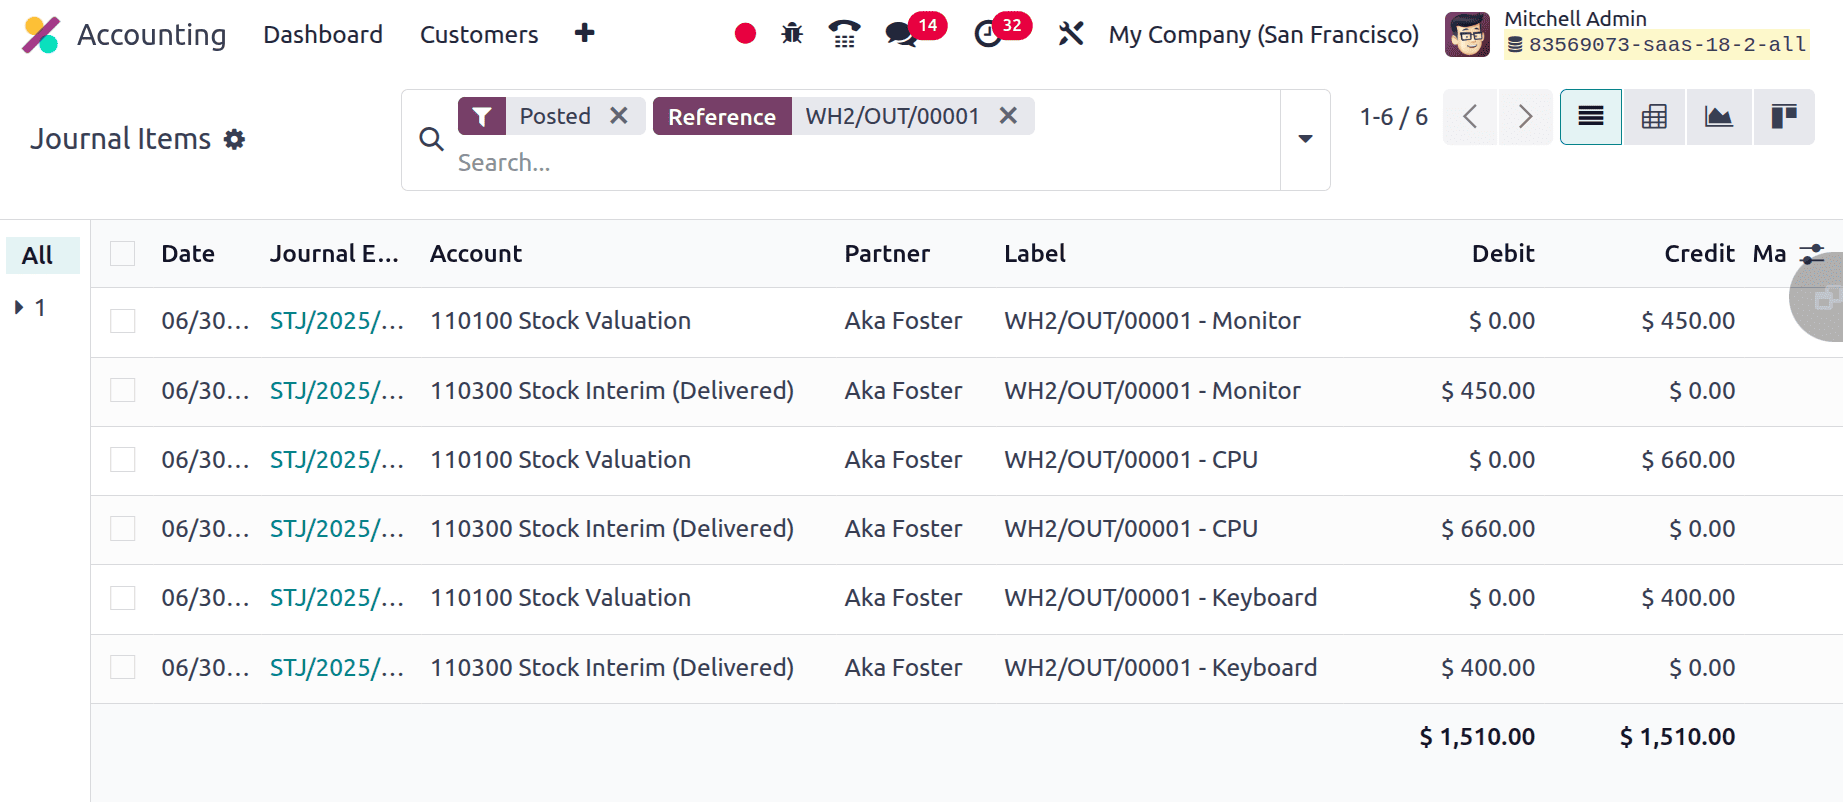Remove the WH2/OUT/00001 reference facet
The width and height of the screenshot is (1843, 802).
[1008, 116]
